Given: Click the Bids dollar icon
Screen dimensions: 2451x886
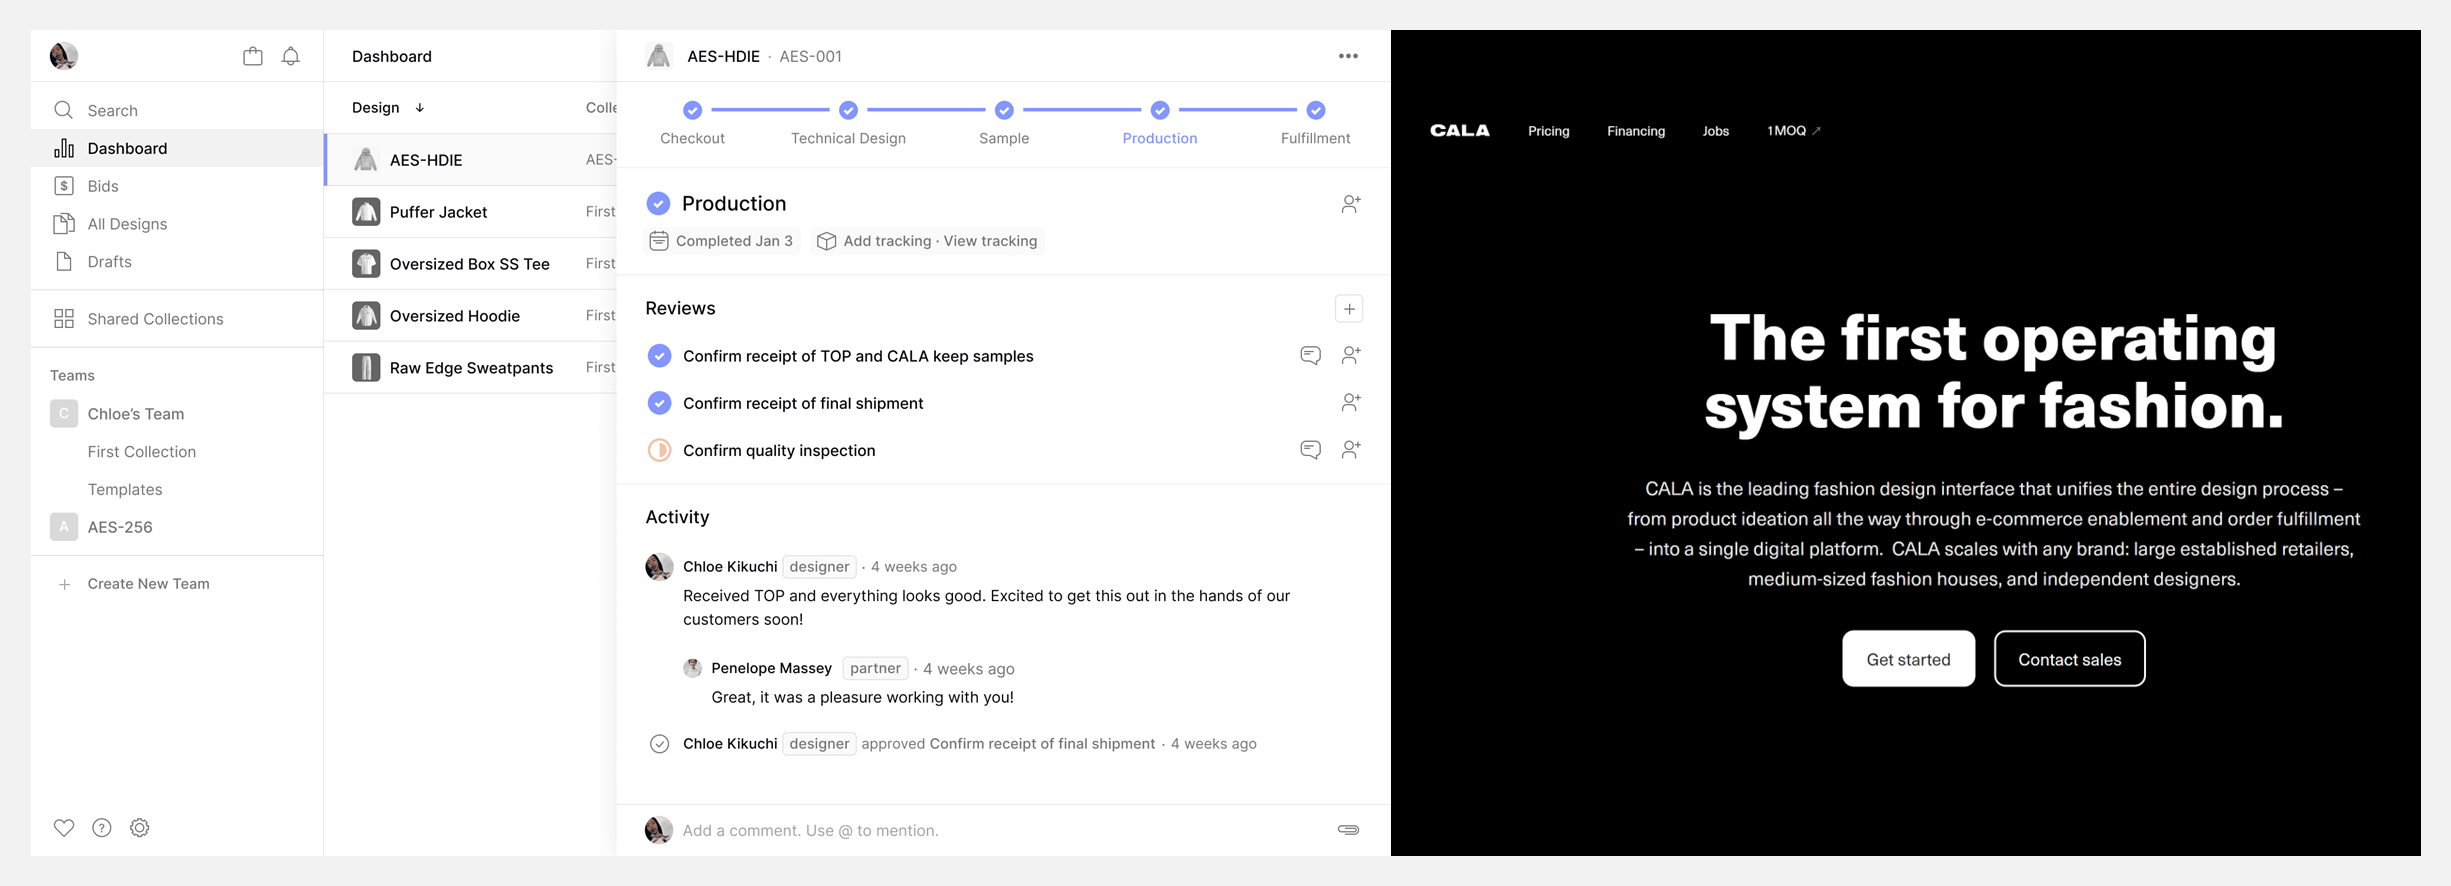Looking at the screenshot, I should (64, 186).
